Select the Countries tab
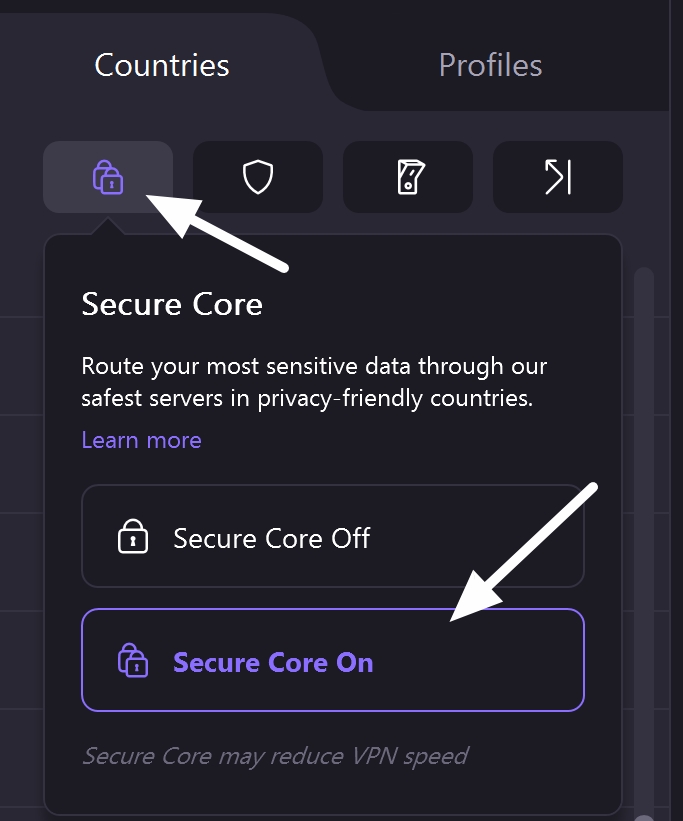 pos(161,64)
